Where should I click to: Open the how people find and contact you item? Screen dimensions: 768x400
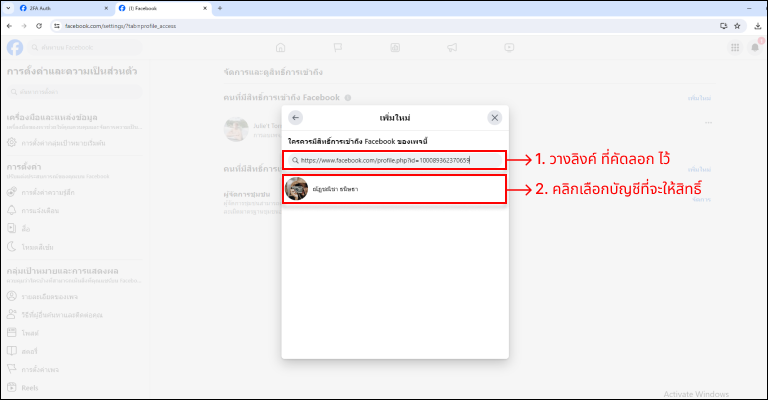[75, 315]
